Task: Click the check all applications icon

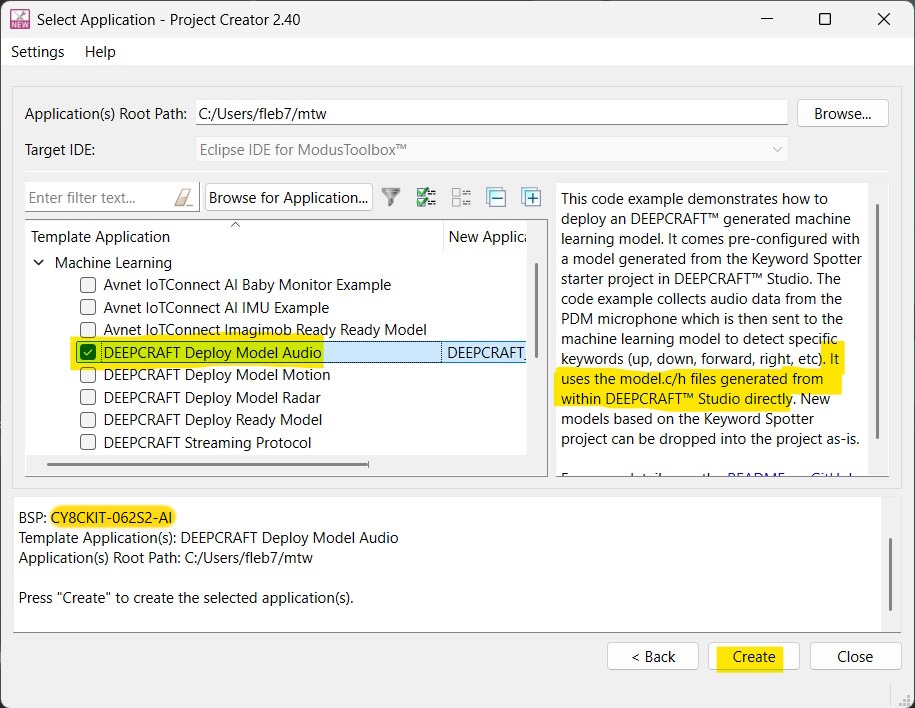Action: point(426,197)
